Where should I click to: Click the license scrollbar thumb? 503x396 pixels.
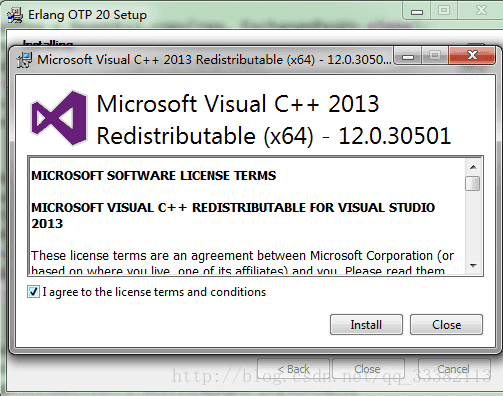pos(473,183)
